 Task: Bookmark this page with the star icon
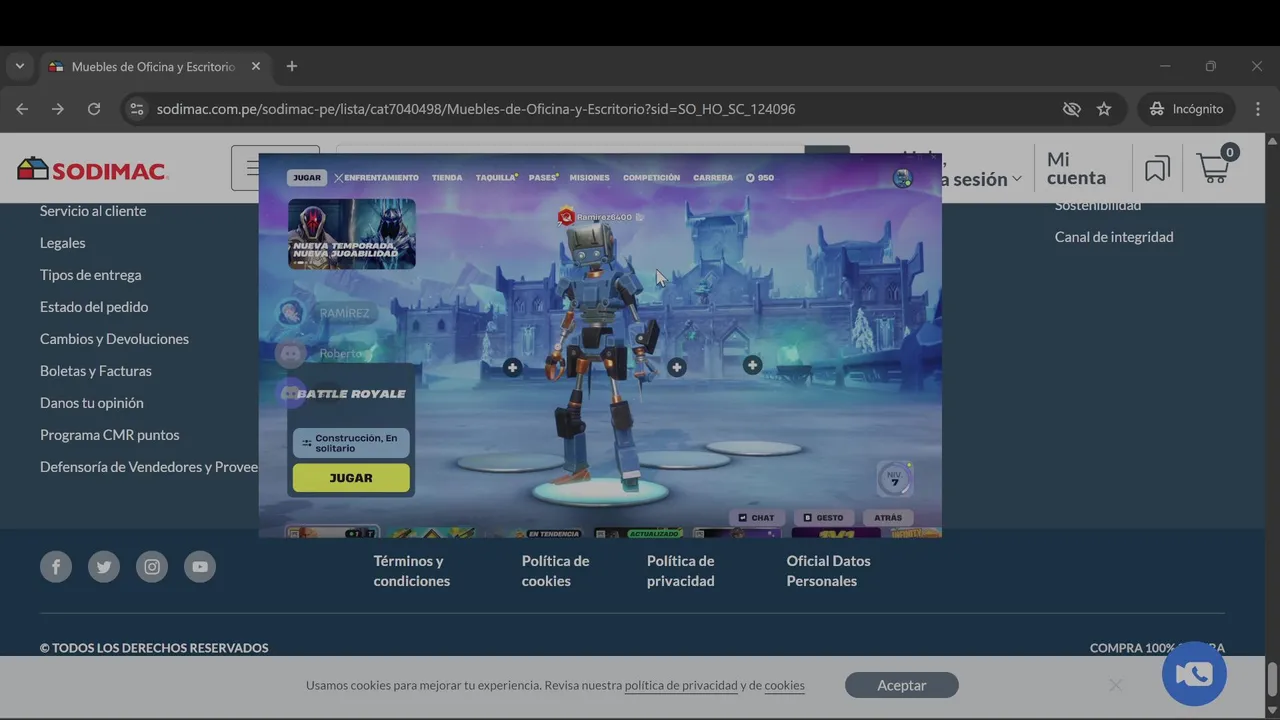pyautogui.click(x=1104, y=109)
